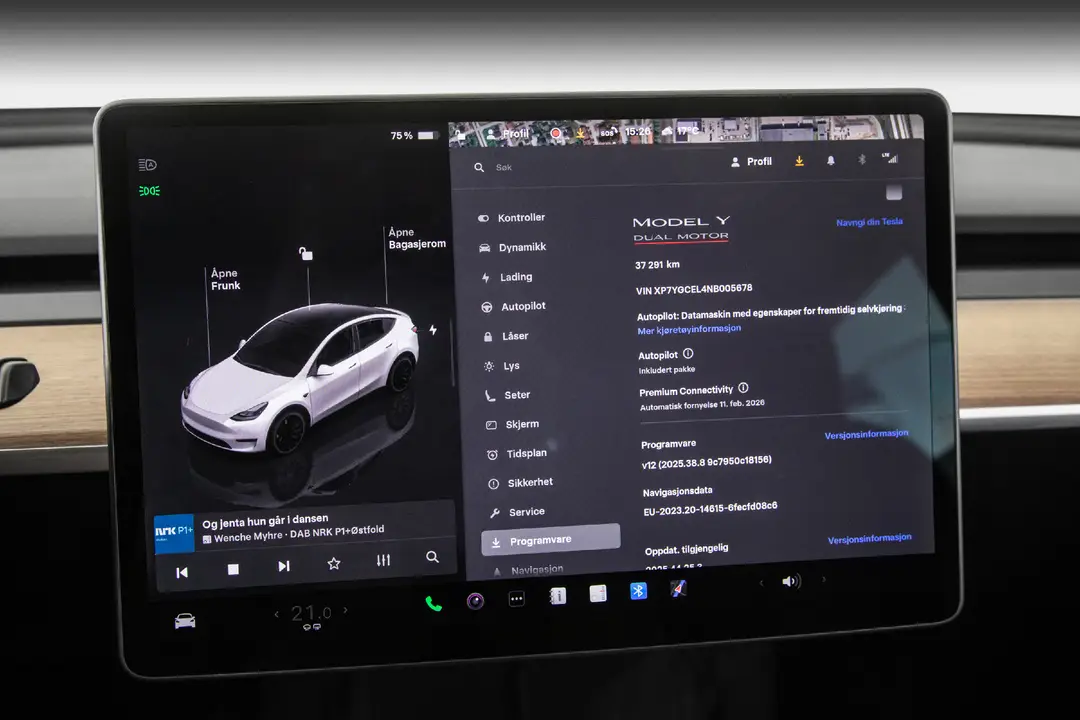
Task: Open the Tidsplan menu
Action: pos(517,453)
